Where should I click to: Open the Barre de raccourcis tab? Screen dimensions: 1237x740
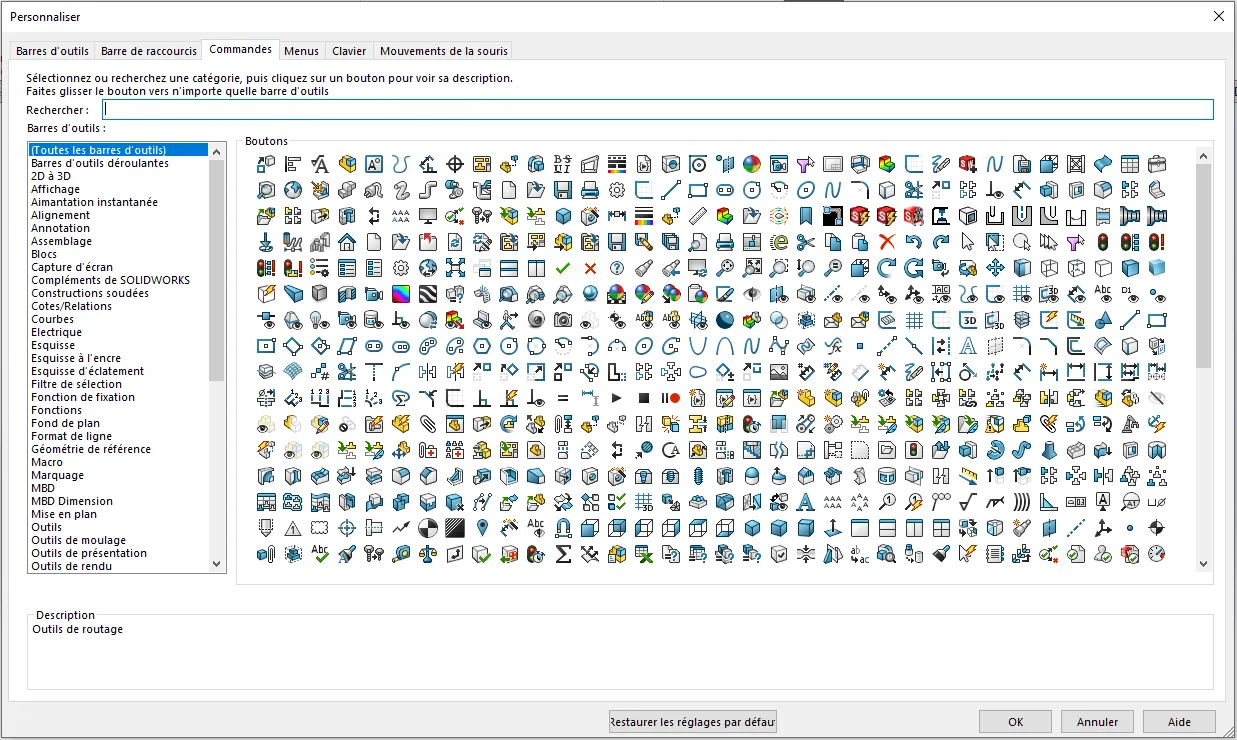pyautogui.click(x=149, y=51)
